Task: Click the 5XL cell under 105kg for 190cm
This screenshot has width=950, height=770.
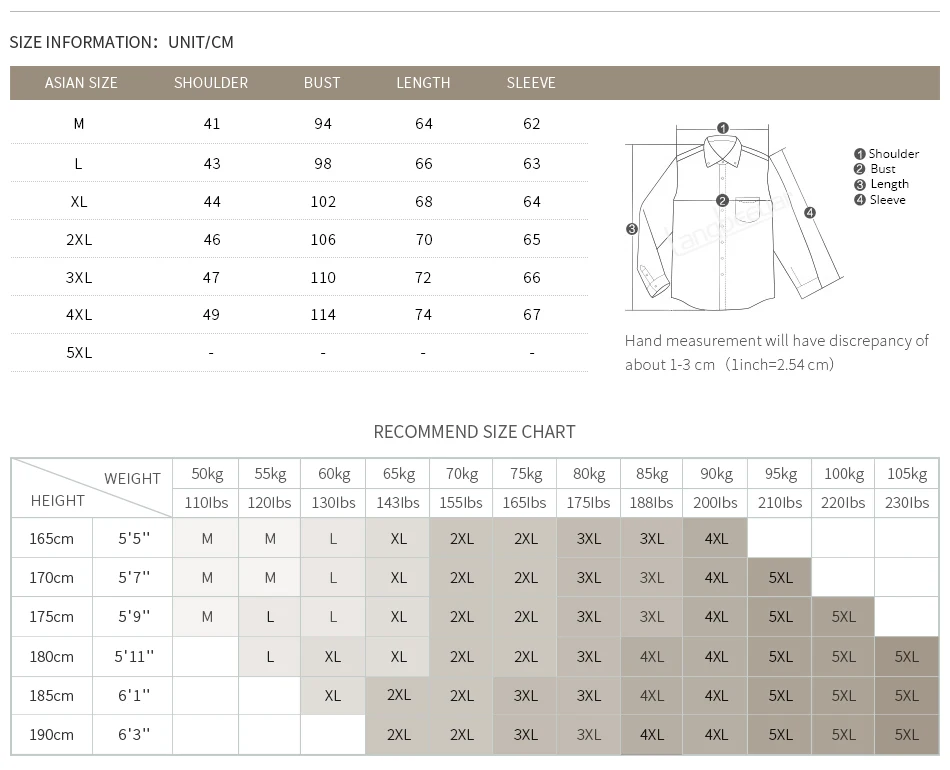Action: coord(906,735)
